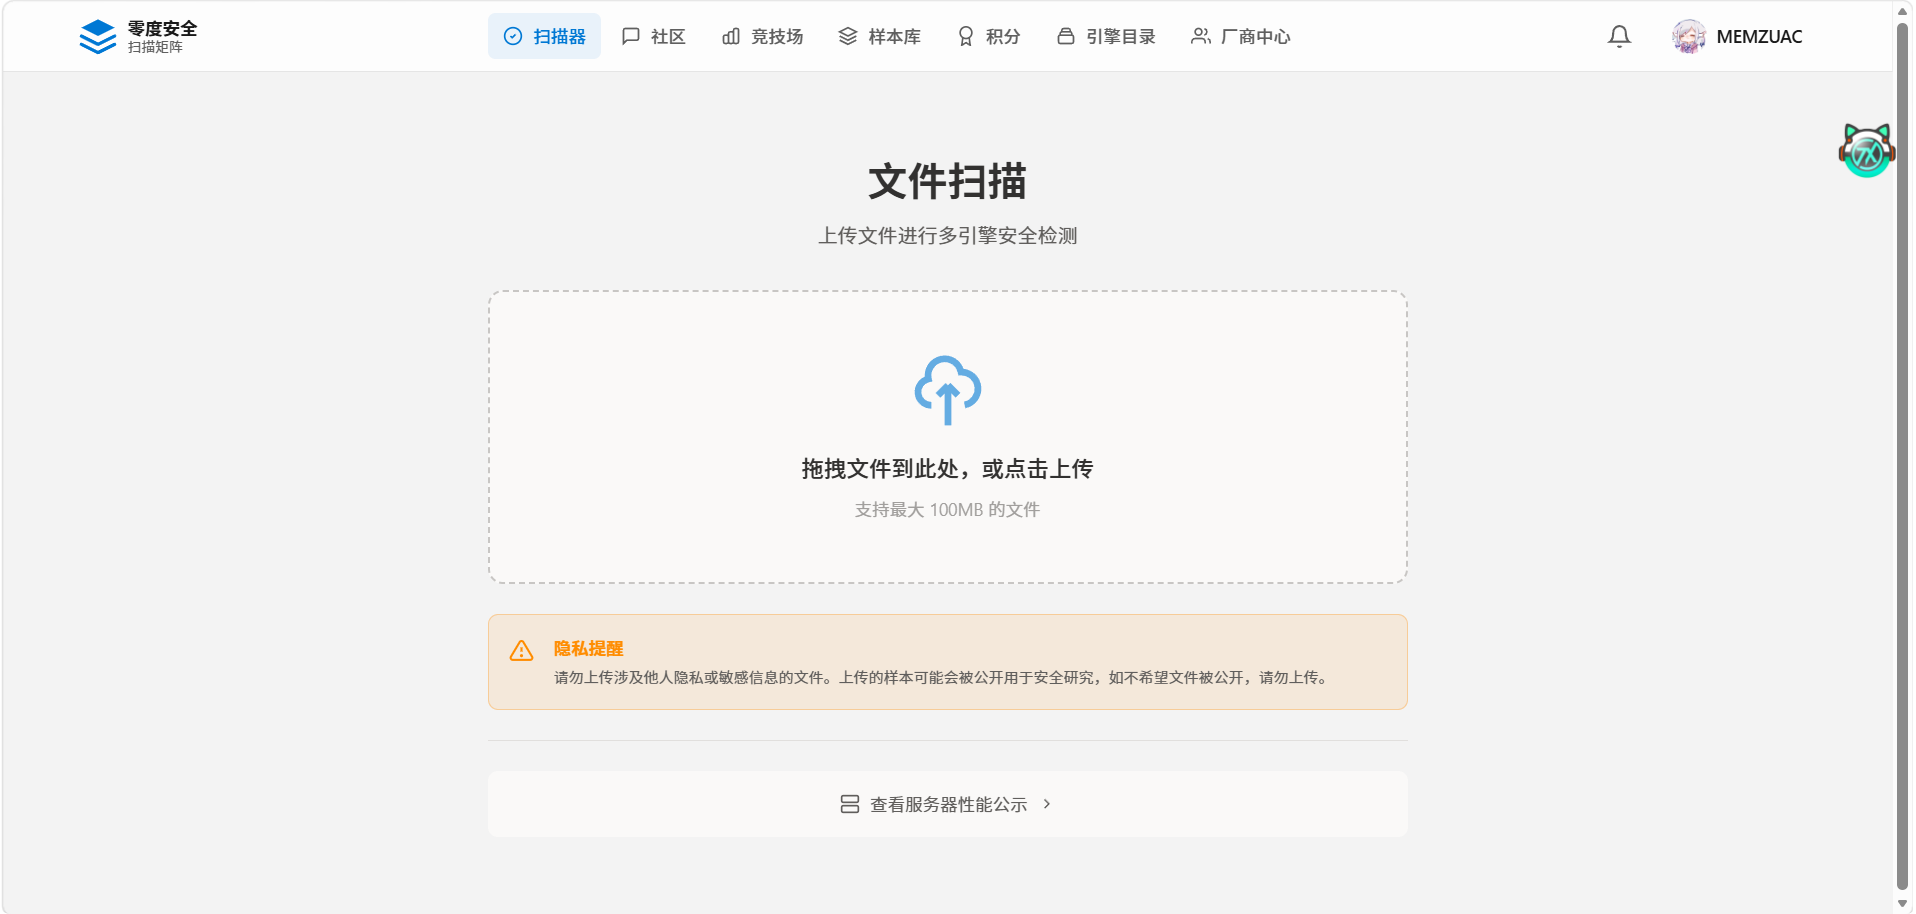
Task: Click the orange privacy warning triangle icon
Action: click(x=521, y=651)
